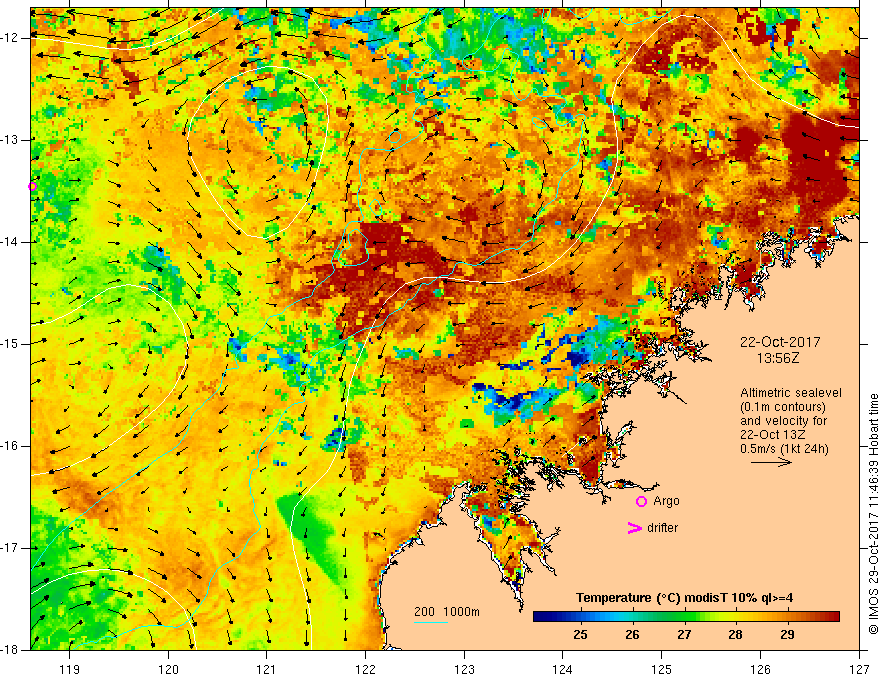
Task: Click the cyan depth contour legend line
Action: (x=431, y=622)
